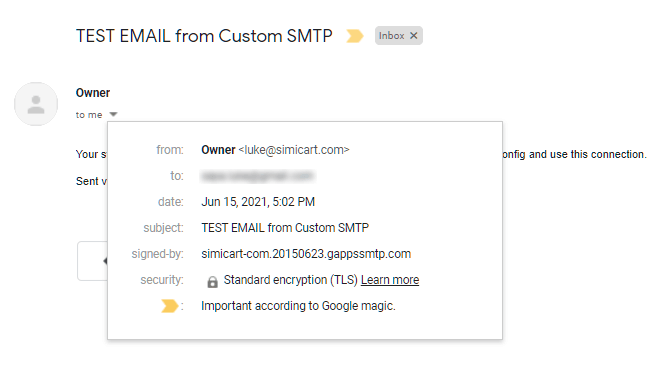Click the Inbox label chip

(392, 36)
